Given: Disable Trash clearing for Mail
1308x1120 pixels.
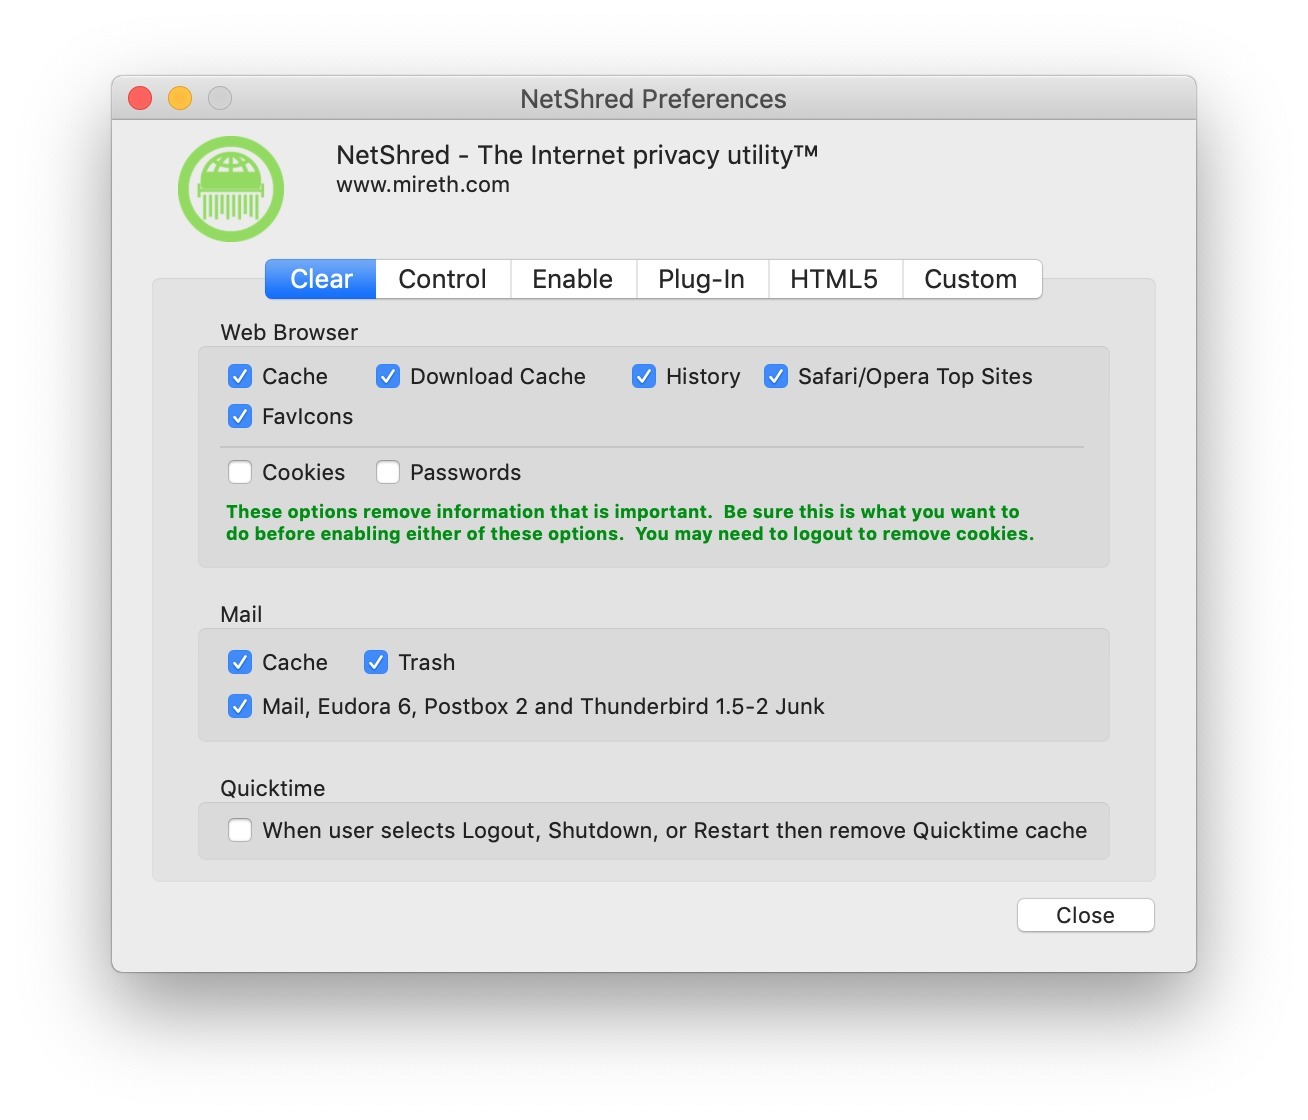Looking at the screenshot, I should point(376,662).
